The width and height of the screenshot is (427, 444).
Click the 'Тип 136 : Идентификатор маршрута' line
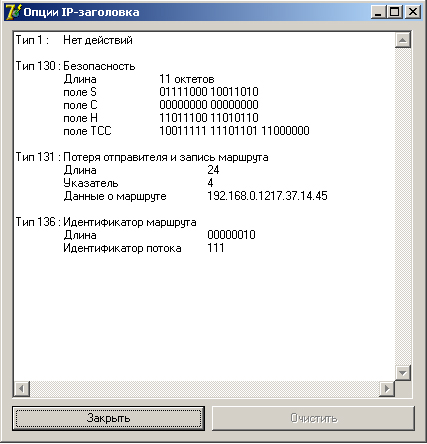(x=106, y=222)
